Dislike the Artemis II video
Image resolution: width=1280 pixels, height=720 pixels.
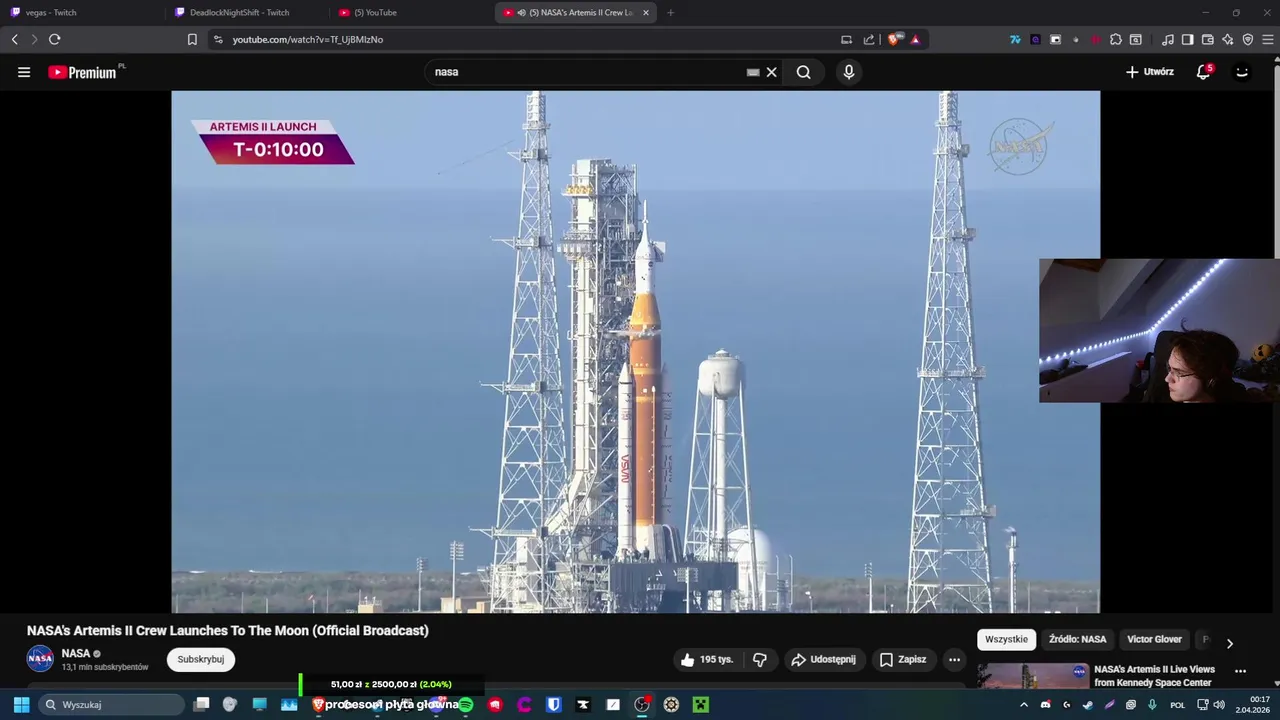760,660
